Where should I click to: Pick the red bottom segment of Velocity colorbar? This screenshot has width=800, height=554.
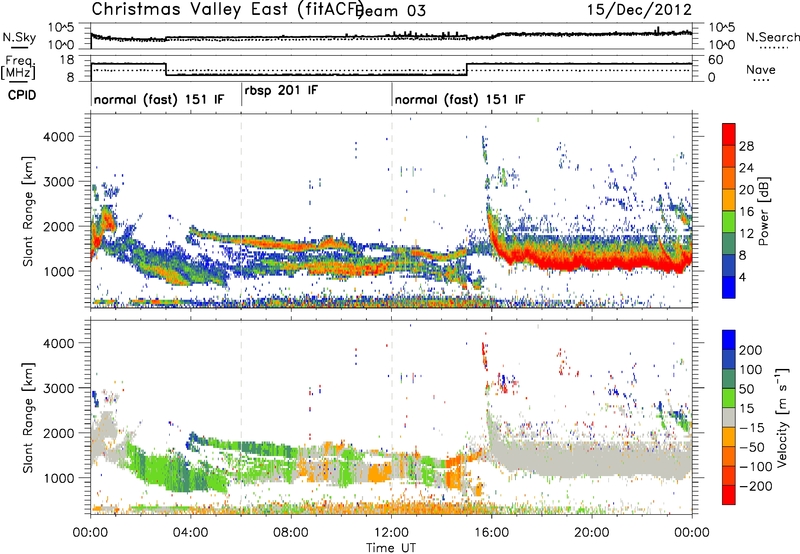coord(729,495)
